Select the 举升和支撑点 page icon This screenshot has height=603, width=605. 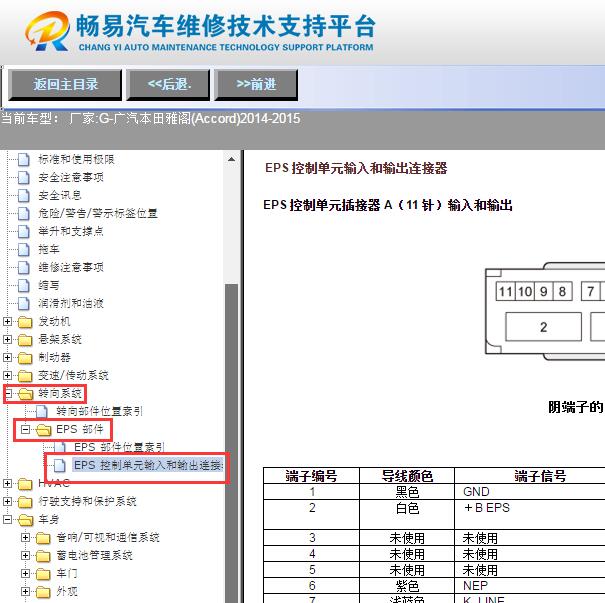(x=24, y=231)
